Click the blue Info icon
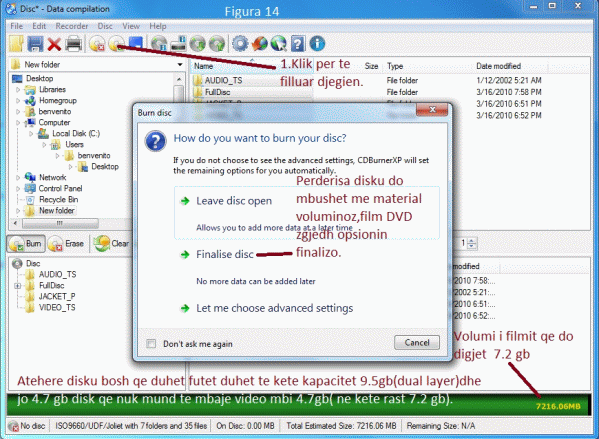The image size is (599, 439). pyautogui.click(x=317, y=44)
